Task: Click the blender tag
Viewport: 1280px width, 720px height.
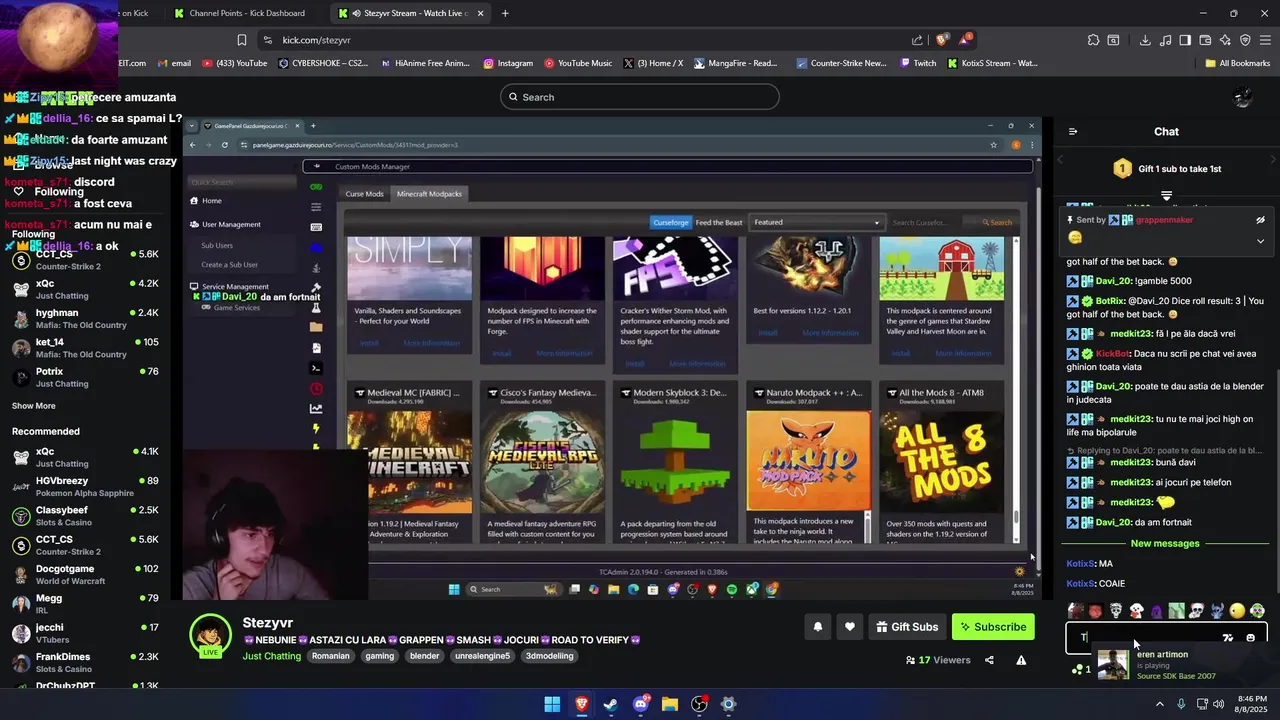Action: coord(424,656)
